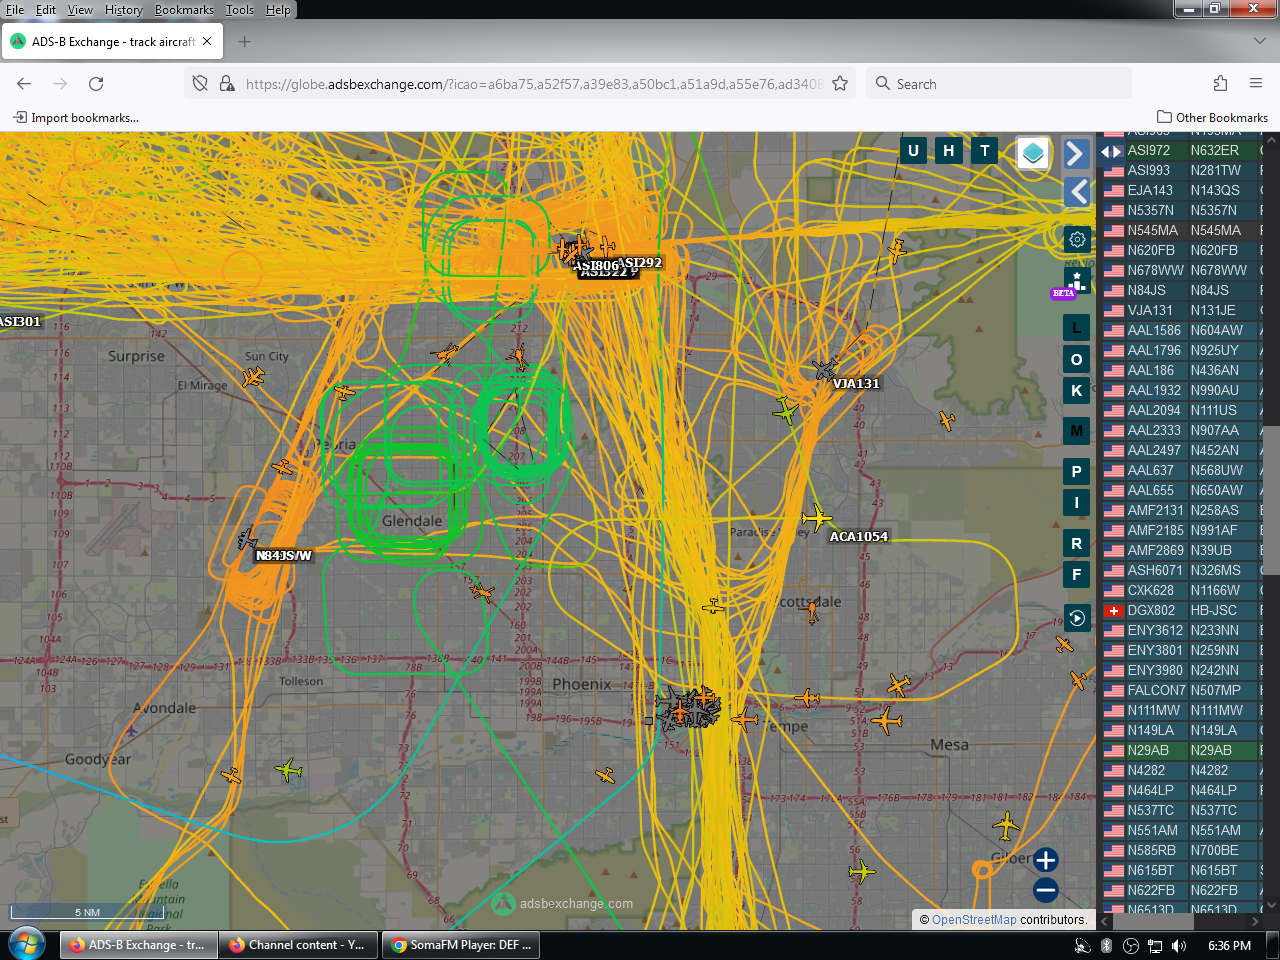Select the VJA131 aircraft on the map
Image resolution: width=1280 pixels, height=960 pixels.
coord(826,370)
